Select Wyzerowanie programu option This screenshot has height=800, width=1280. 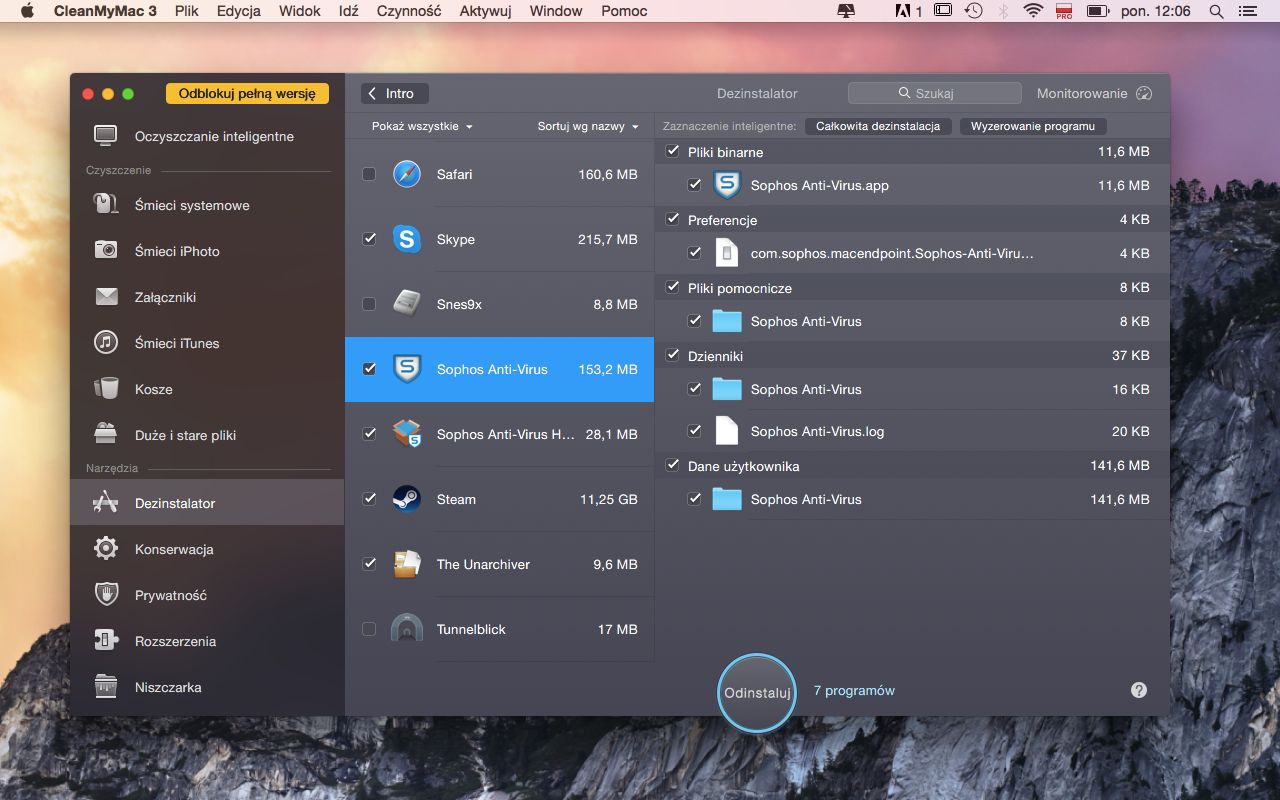tap(1033, 126)
